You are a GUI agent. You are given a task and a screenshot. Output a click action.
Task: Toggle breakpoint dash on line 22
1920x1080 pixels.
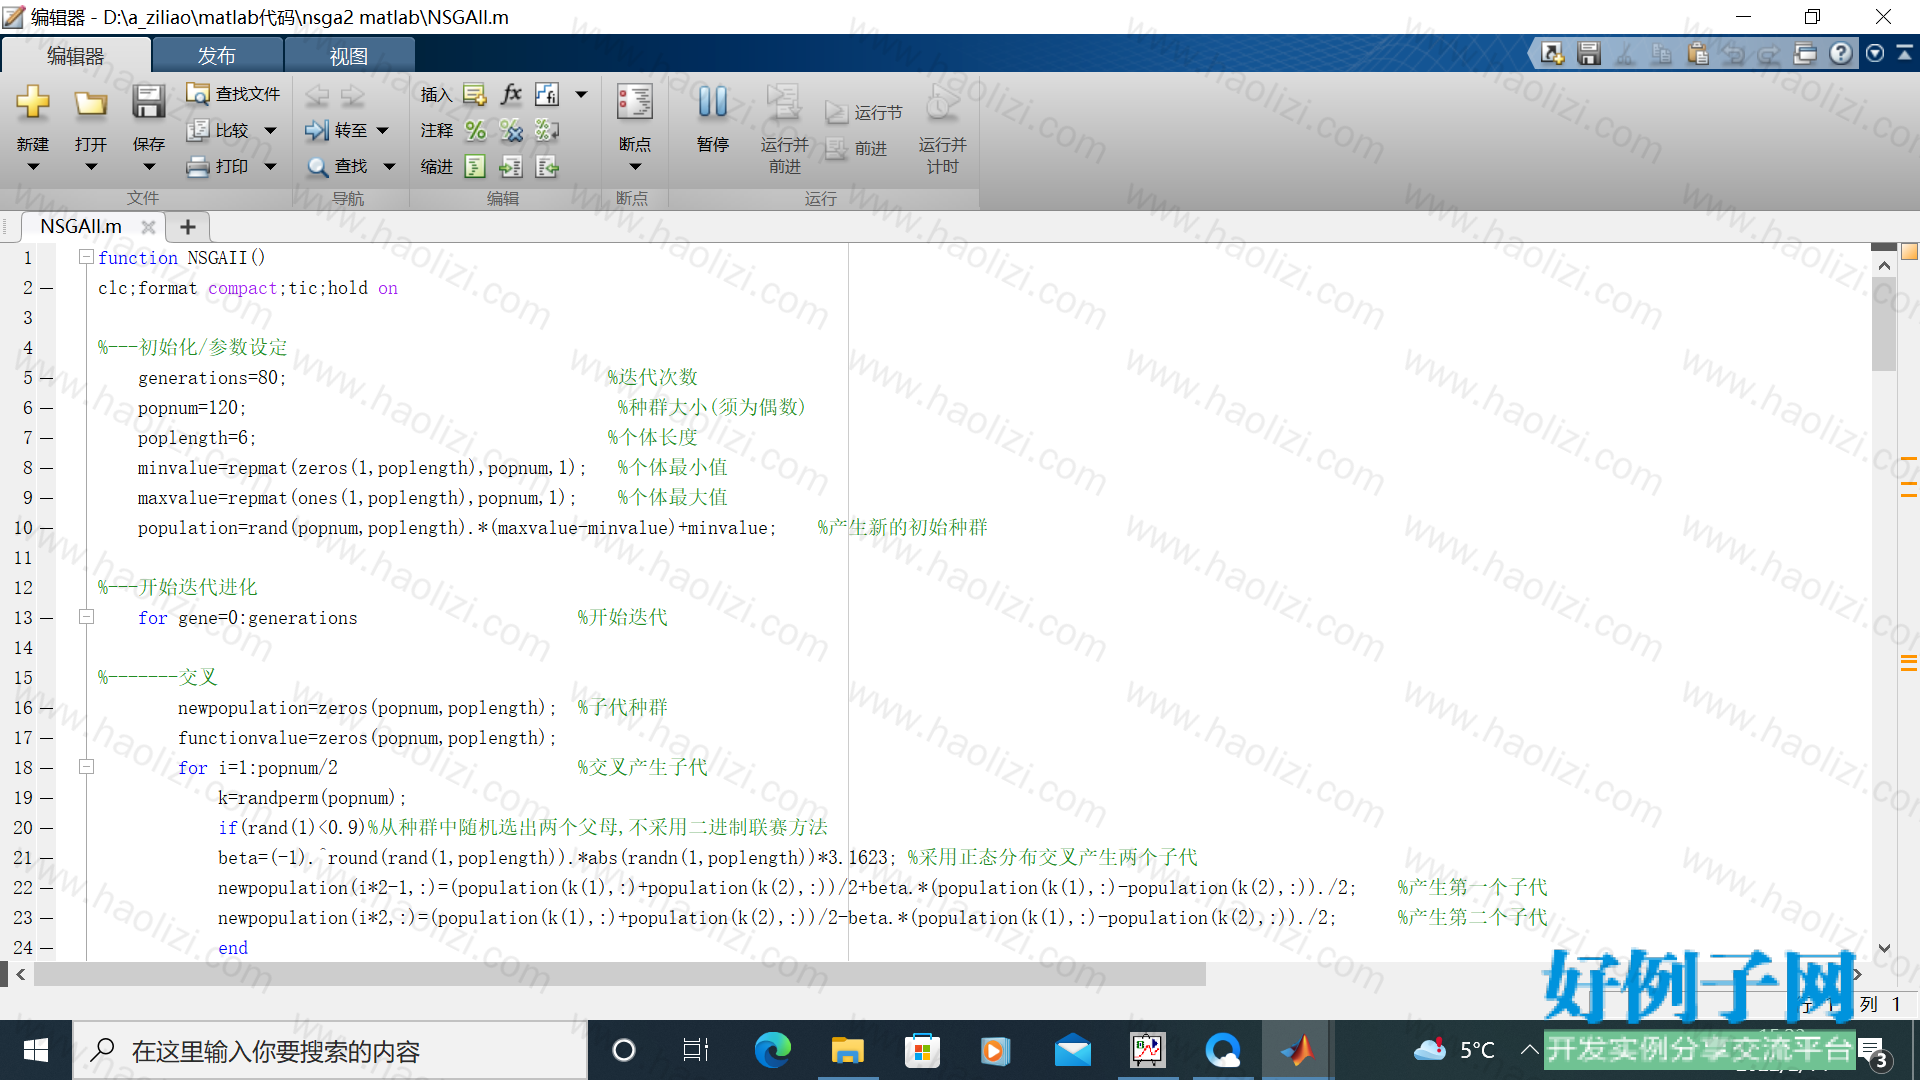47,888
